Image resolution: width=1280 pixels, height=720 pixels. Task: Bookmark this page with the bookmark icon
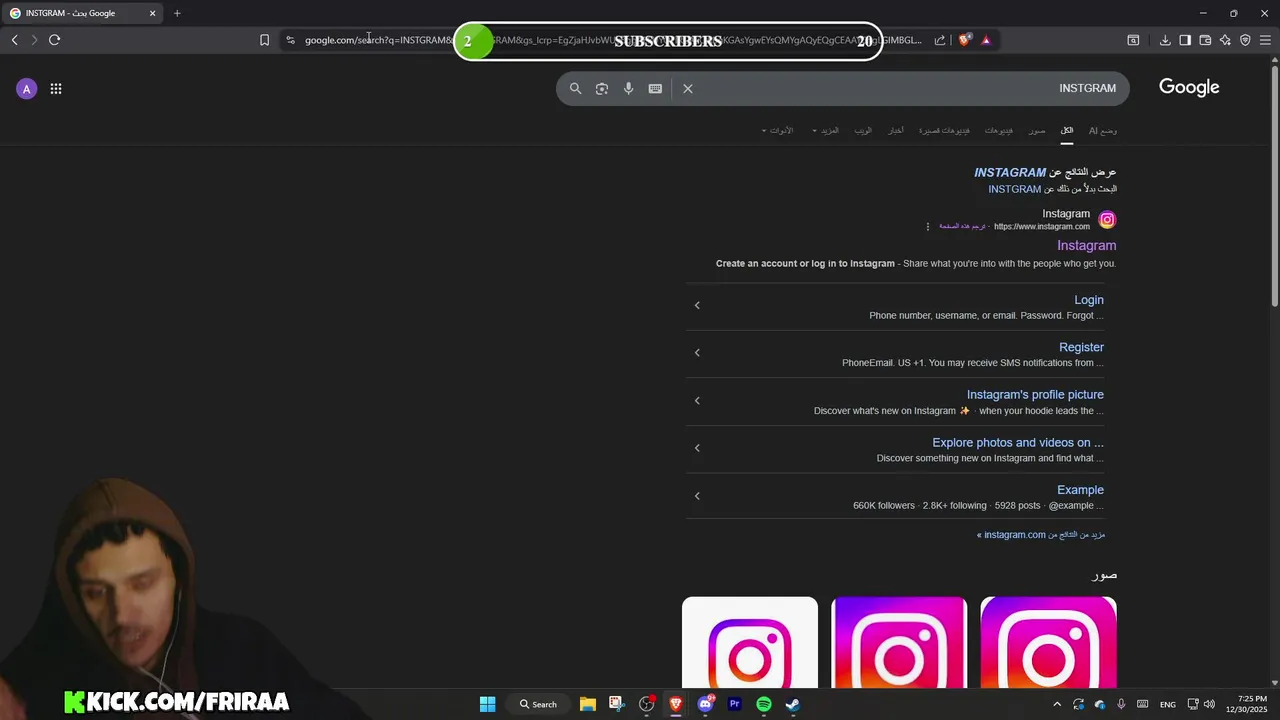click(x=264, y=40)
